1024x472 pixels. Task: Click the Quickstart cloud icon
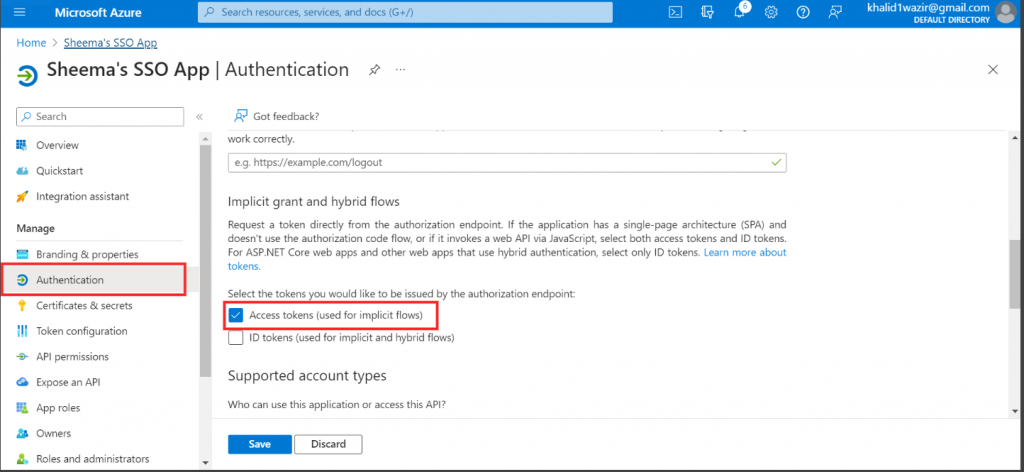tap(22, 171)
